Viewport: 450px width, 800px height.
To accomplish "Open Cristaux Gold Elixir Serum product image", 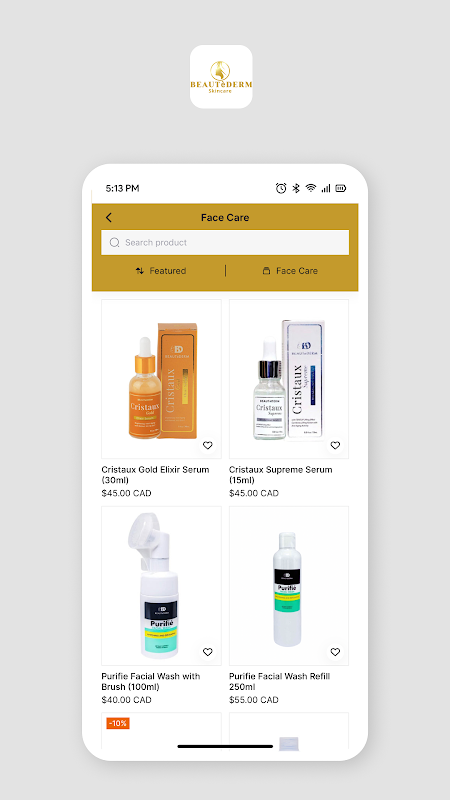I will click(x=161, y=379).
